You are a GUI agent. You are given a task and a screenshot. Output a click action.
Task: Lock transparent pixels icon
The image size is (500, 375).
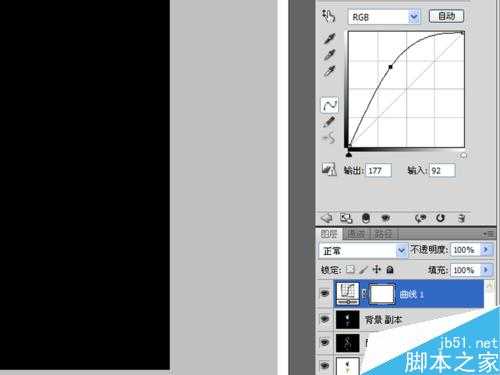tap(350, 269)
